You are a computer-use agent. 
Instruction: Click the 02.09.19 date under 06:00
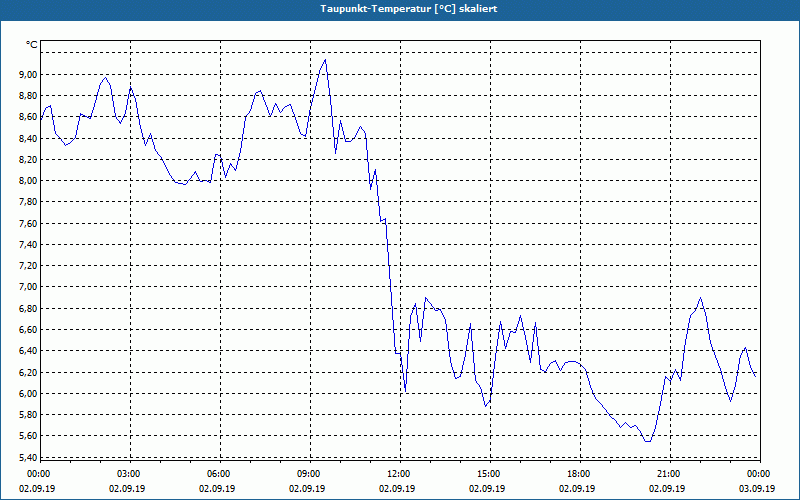point(217,488)
